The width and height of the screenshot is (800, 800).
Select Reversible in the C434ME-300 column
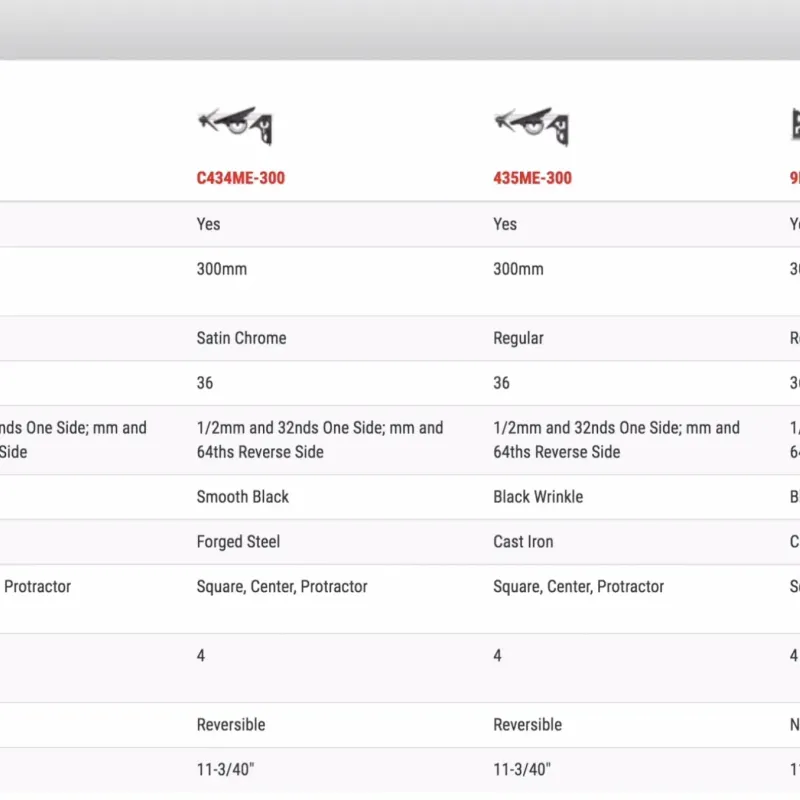tap(231, 725)
